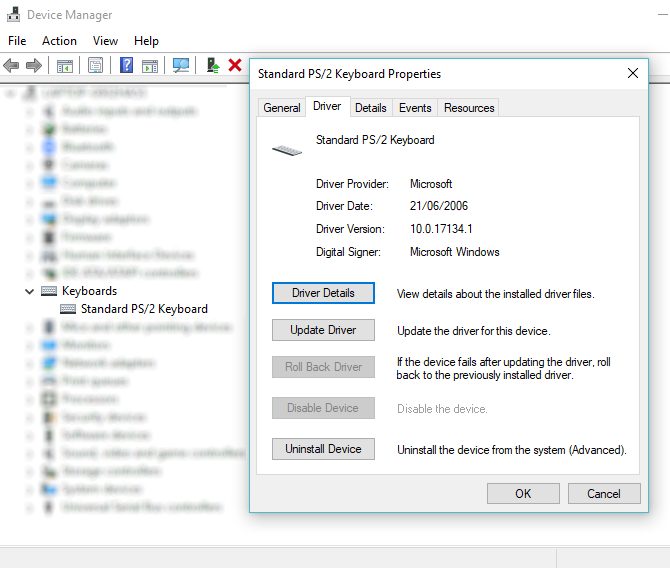The height and width of the screenshot is (568, 670).
Task: Click the red X Uninstall device icon
Action: click(x=235, y=65)
